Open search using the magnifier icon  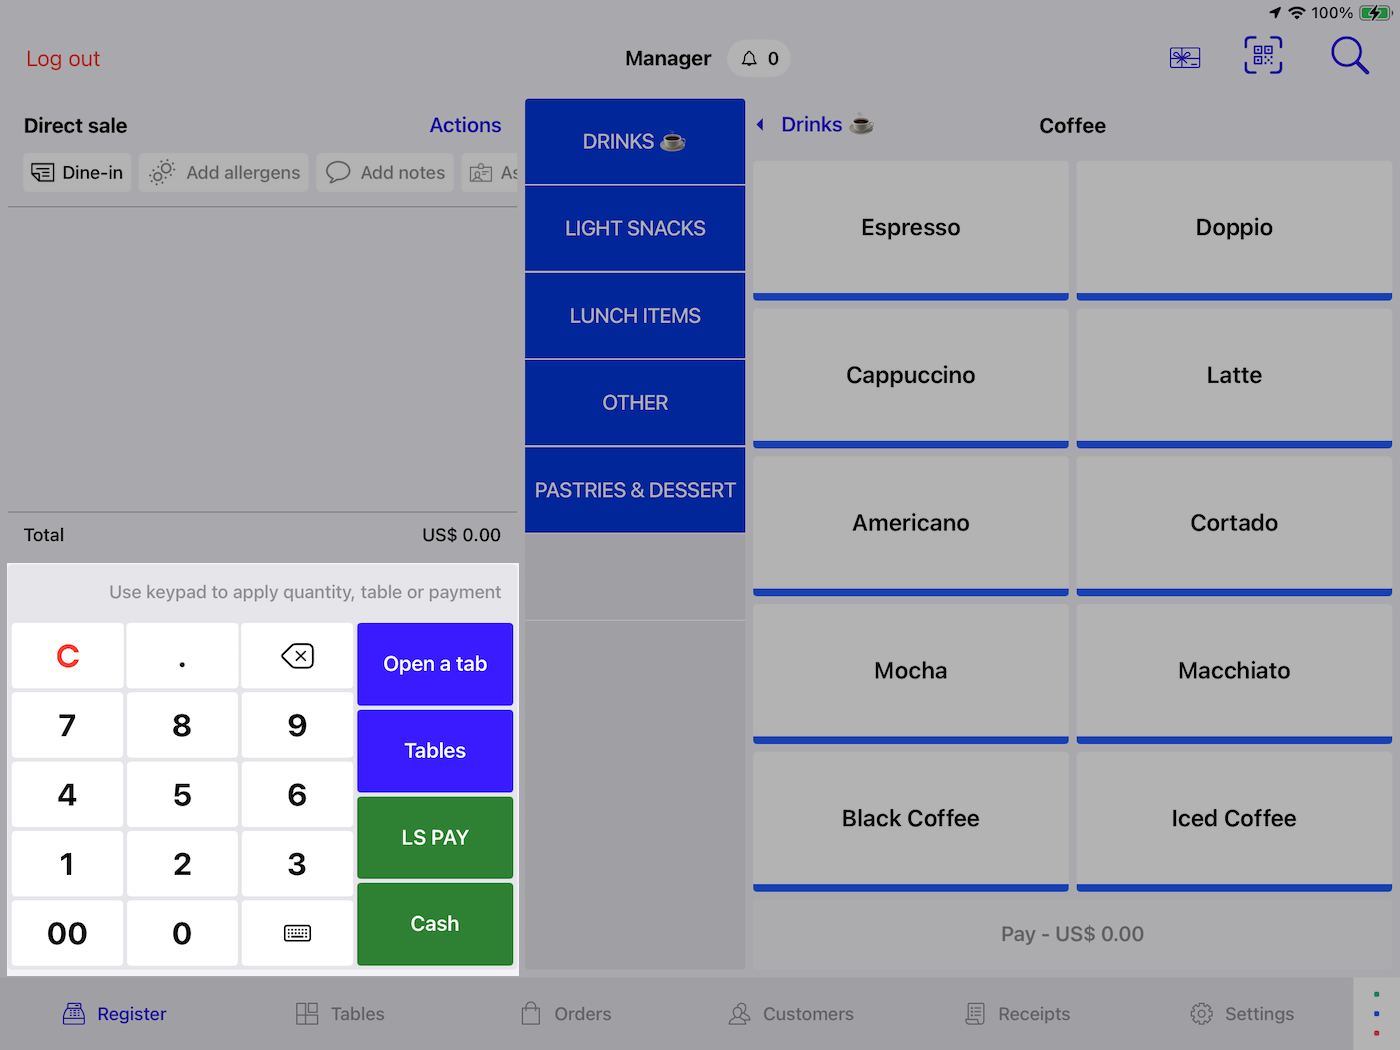coord(1349,56)
